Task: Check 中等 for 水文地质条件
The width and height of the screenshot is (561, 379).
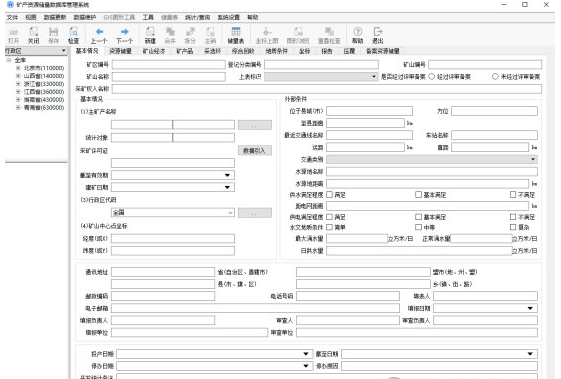Action: (418, 227)
